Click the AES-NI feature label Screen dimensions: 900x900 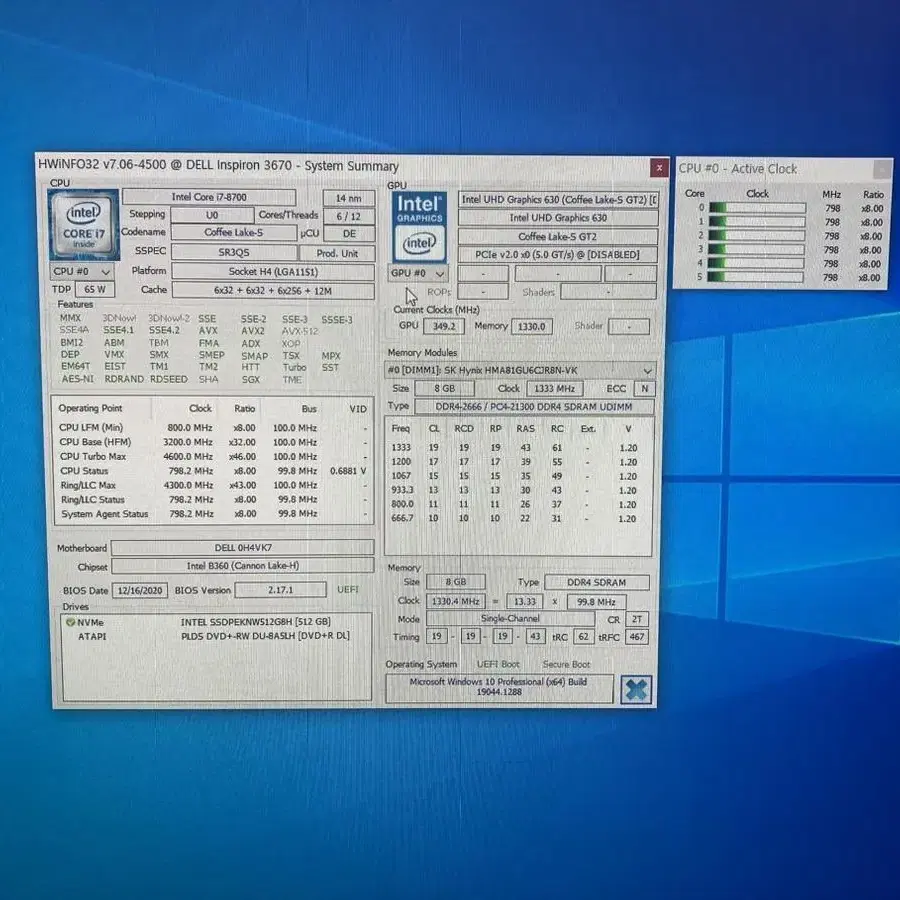point(77,379)
